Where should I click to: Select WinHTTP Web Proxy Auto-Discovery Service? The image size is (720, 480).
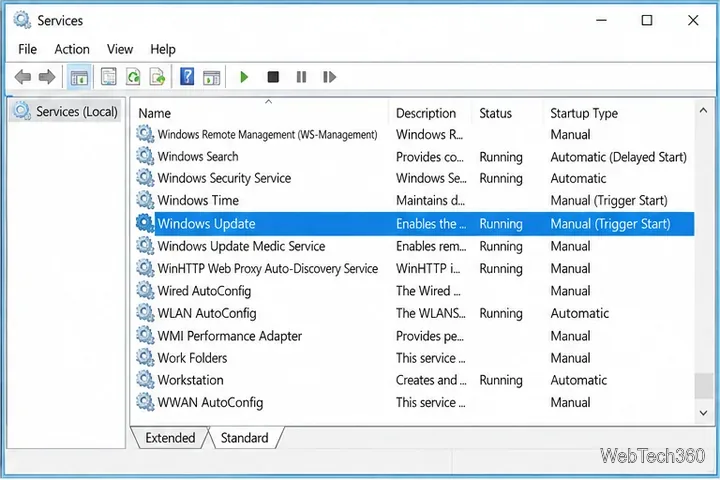(268, 268)
